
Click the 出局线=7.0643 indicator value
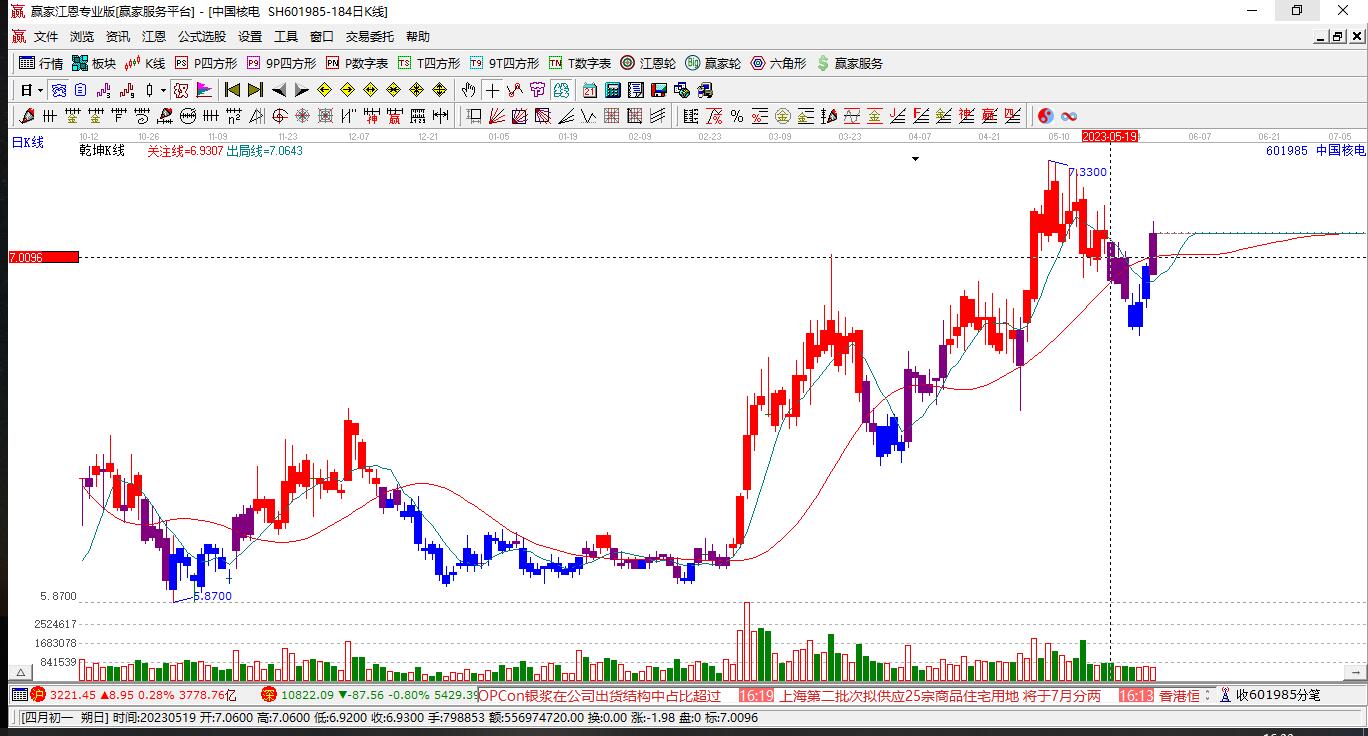tap(265, 151)
